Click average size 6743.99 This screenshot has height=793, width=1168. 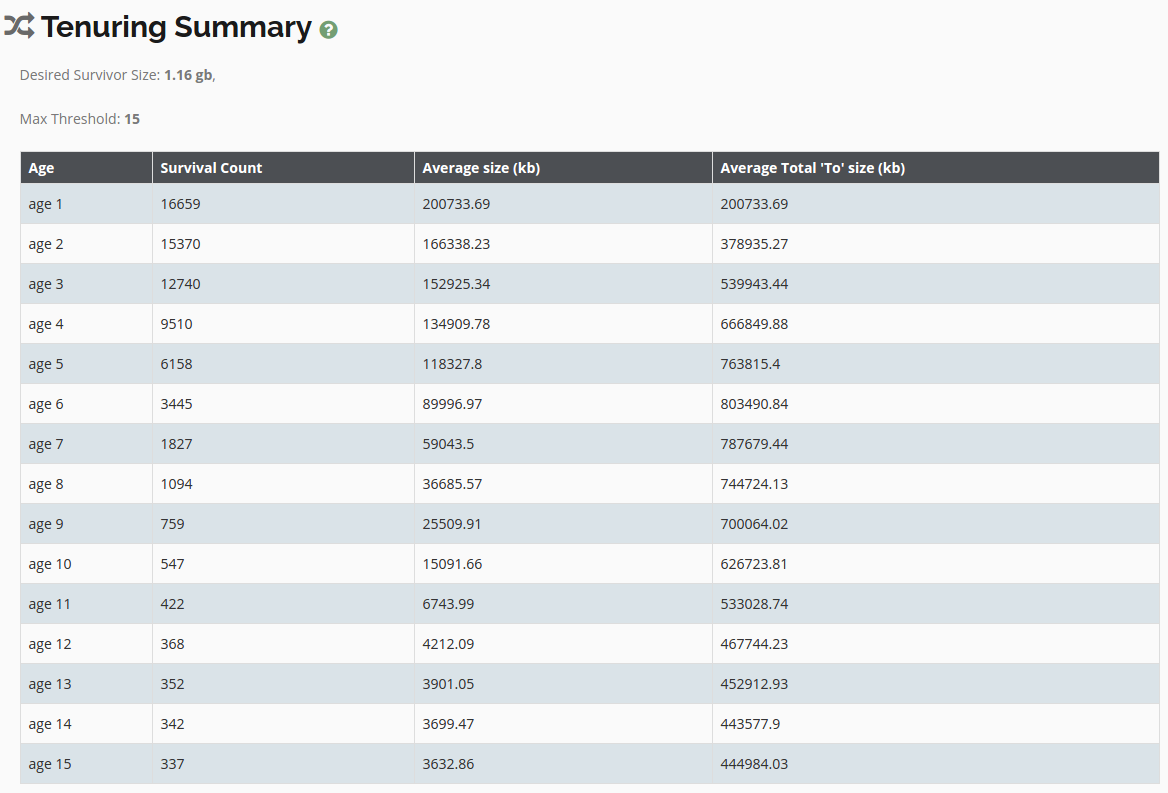[x=448, y=605]
